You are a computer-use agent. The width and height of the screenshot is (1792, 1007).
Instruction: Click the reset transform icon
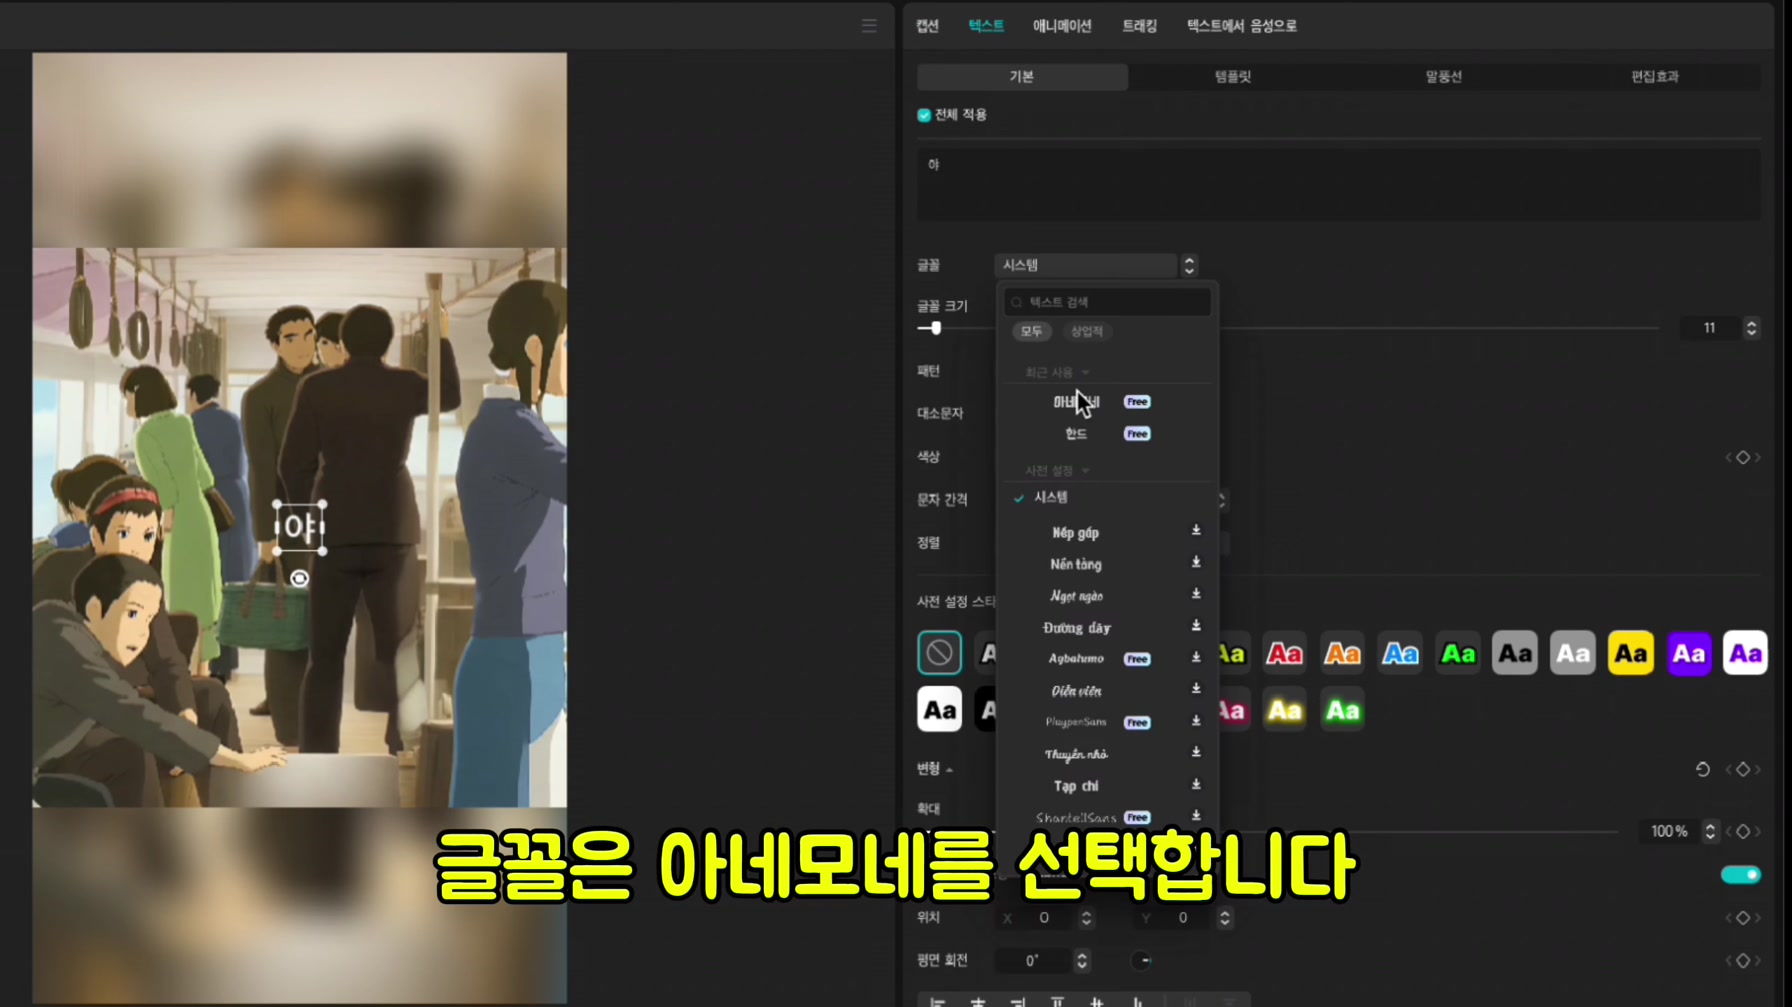coord(1703,769)
